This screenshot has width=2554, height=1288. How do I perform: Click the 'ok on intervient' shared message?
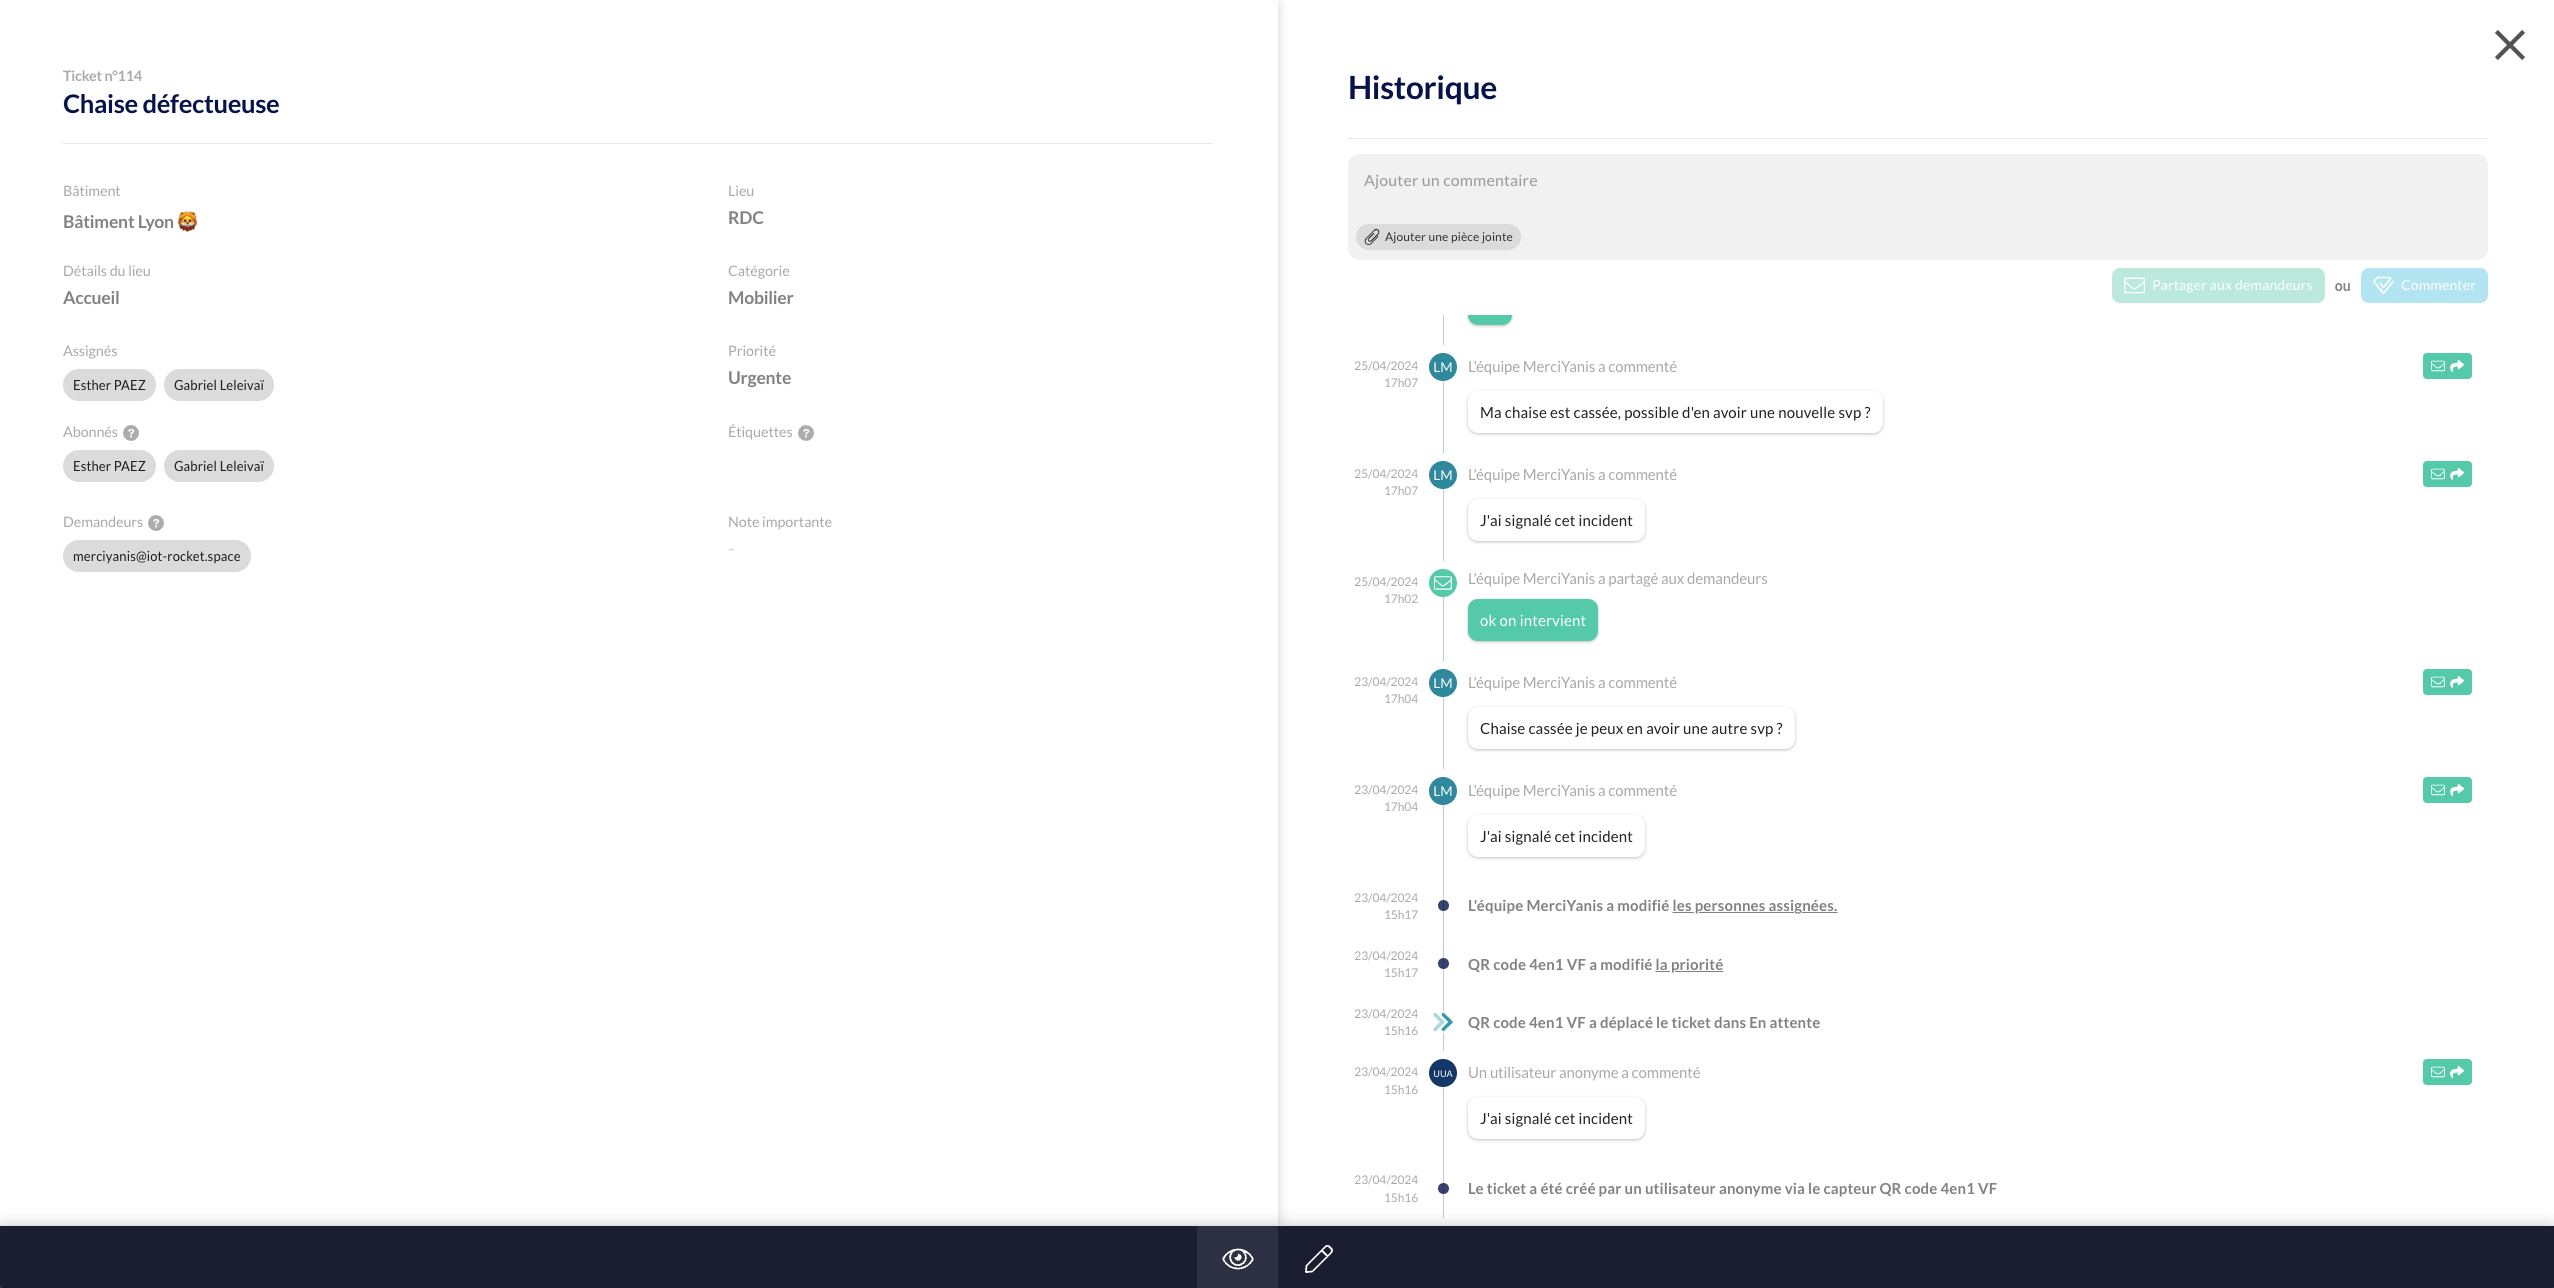tap(1532, 621)
